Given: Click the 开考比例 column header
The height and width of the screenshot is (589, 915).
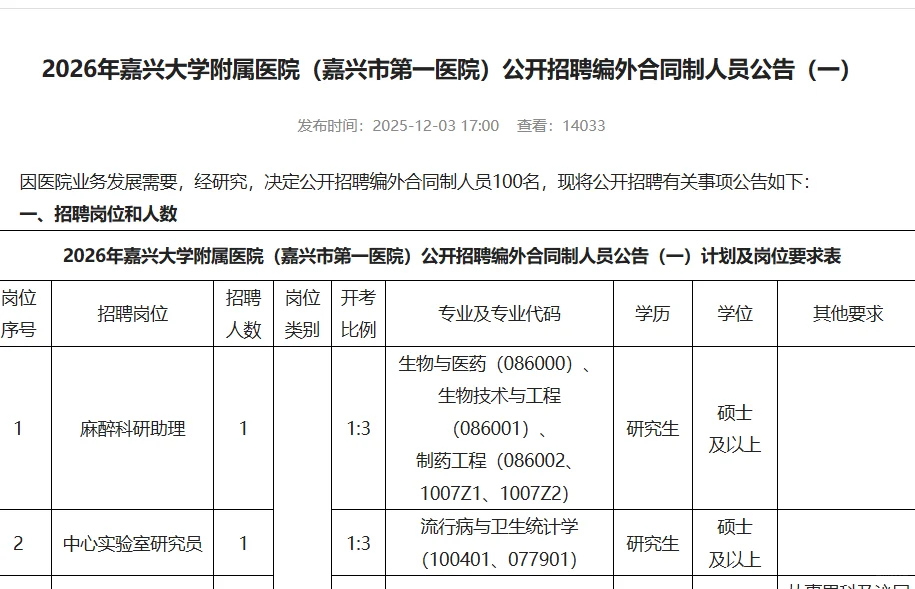Looking at the screenshot, I should (x=357, y=312).
